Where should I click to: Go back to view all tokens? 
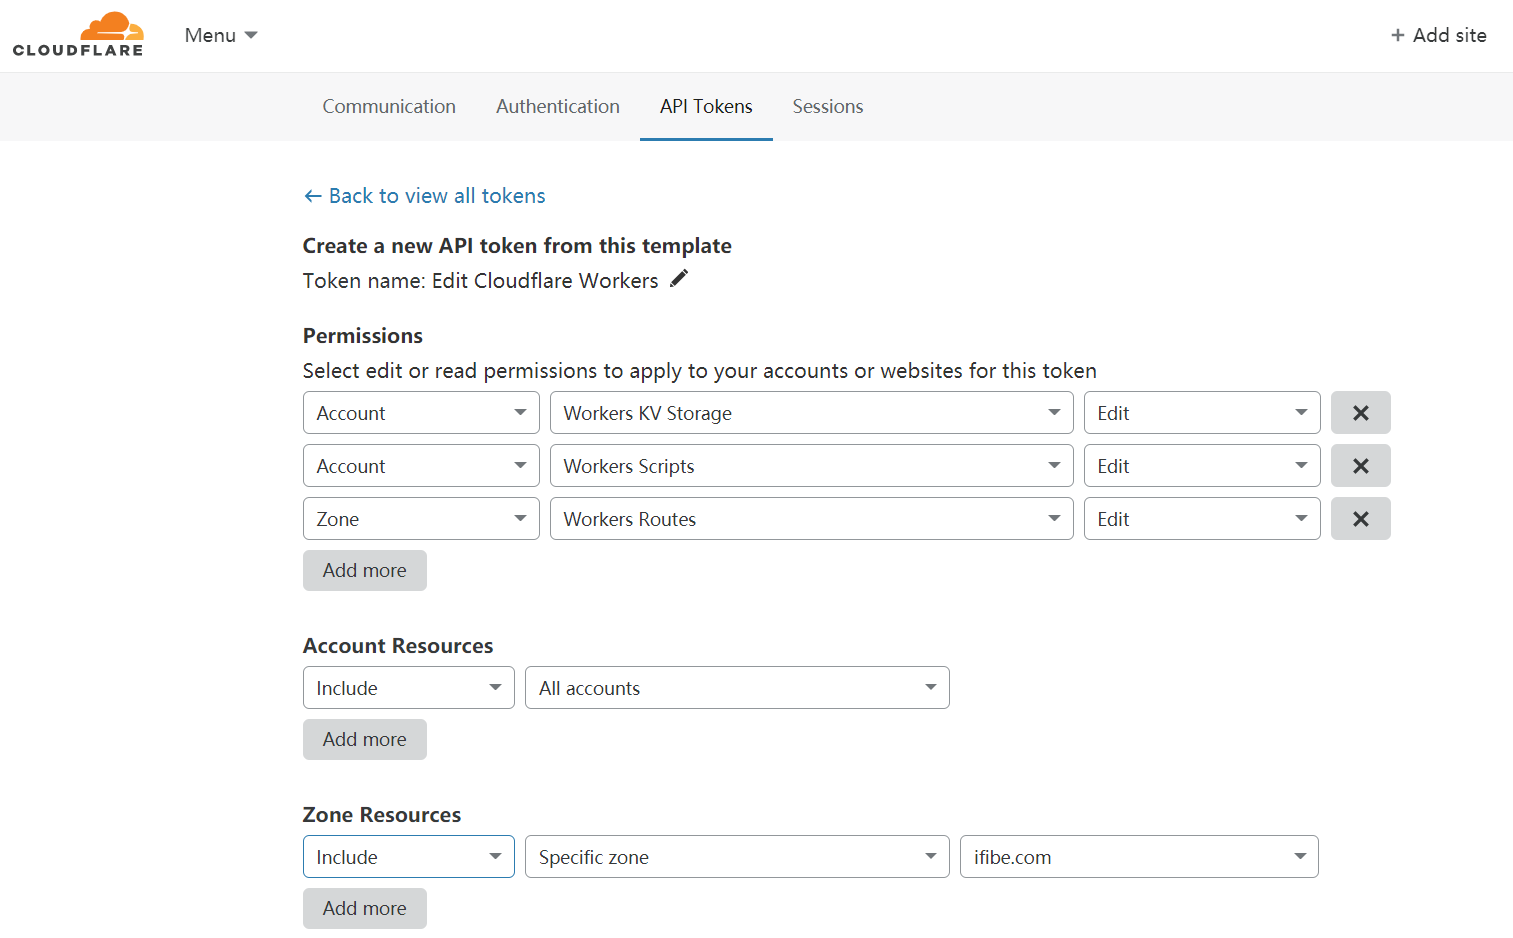pos(424,196)
